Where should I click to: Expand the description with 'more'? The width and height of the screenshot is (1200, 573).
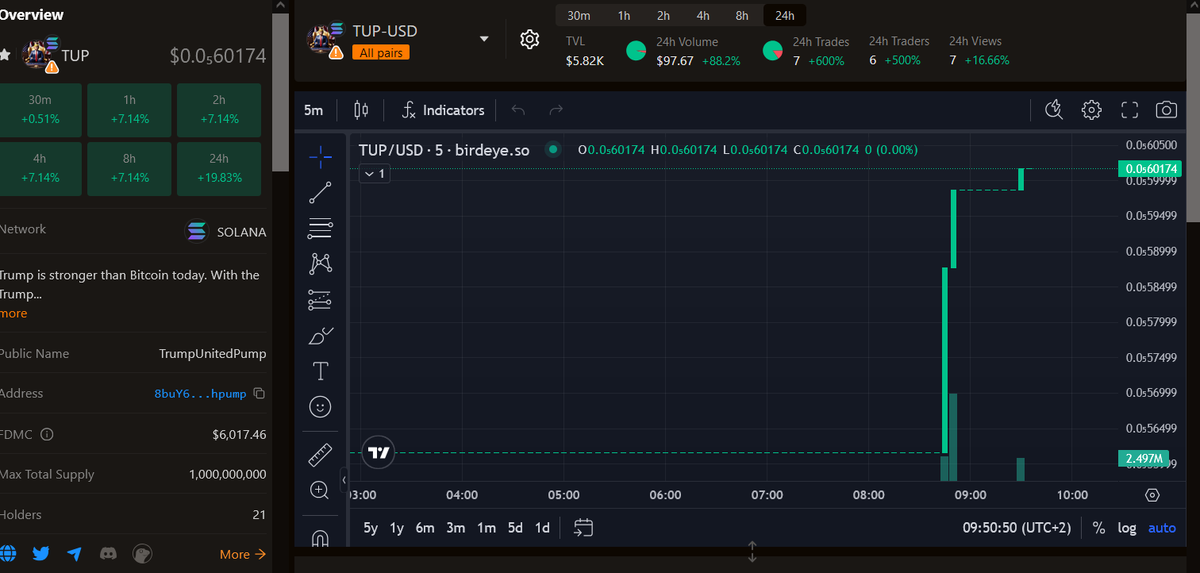click(14, 313)
